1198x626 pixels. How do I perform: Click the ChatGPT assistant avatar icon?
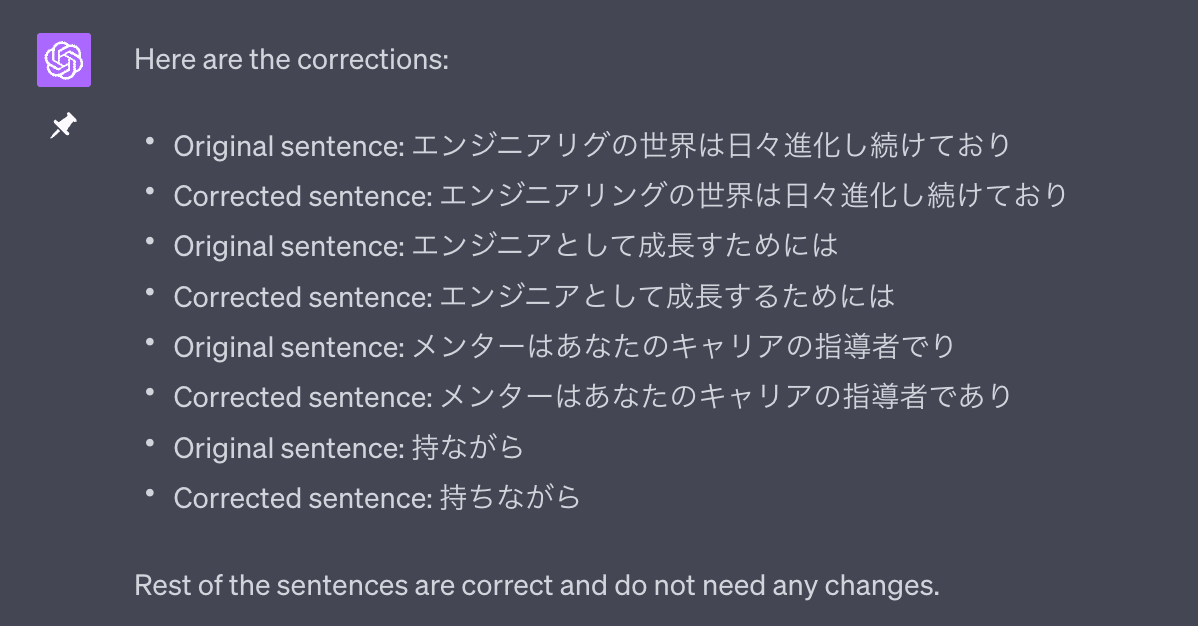tap(63, 60)
